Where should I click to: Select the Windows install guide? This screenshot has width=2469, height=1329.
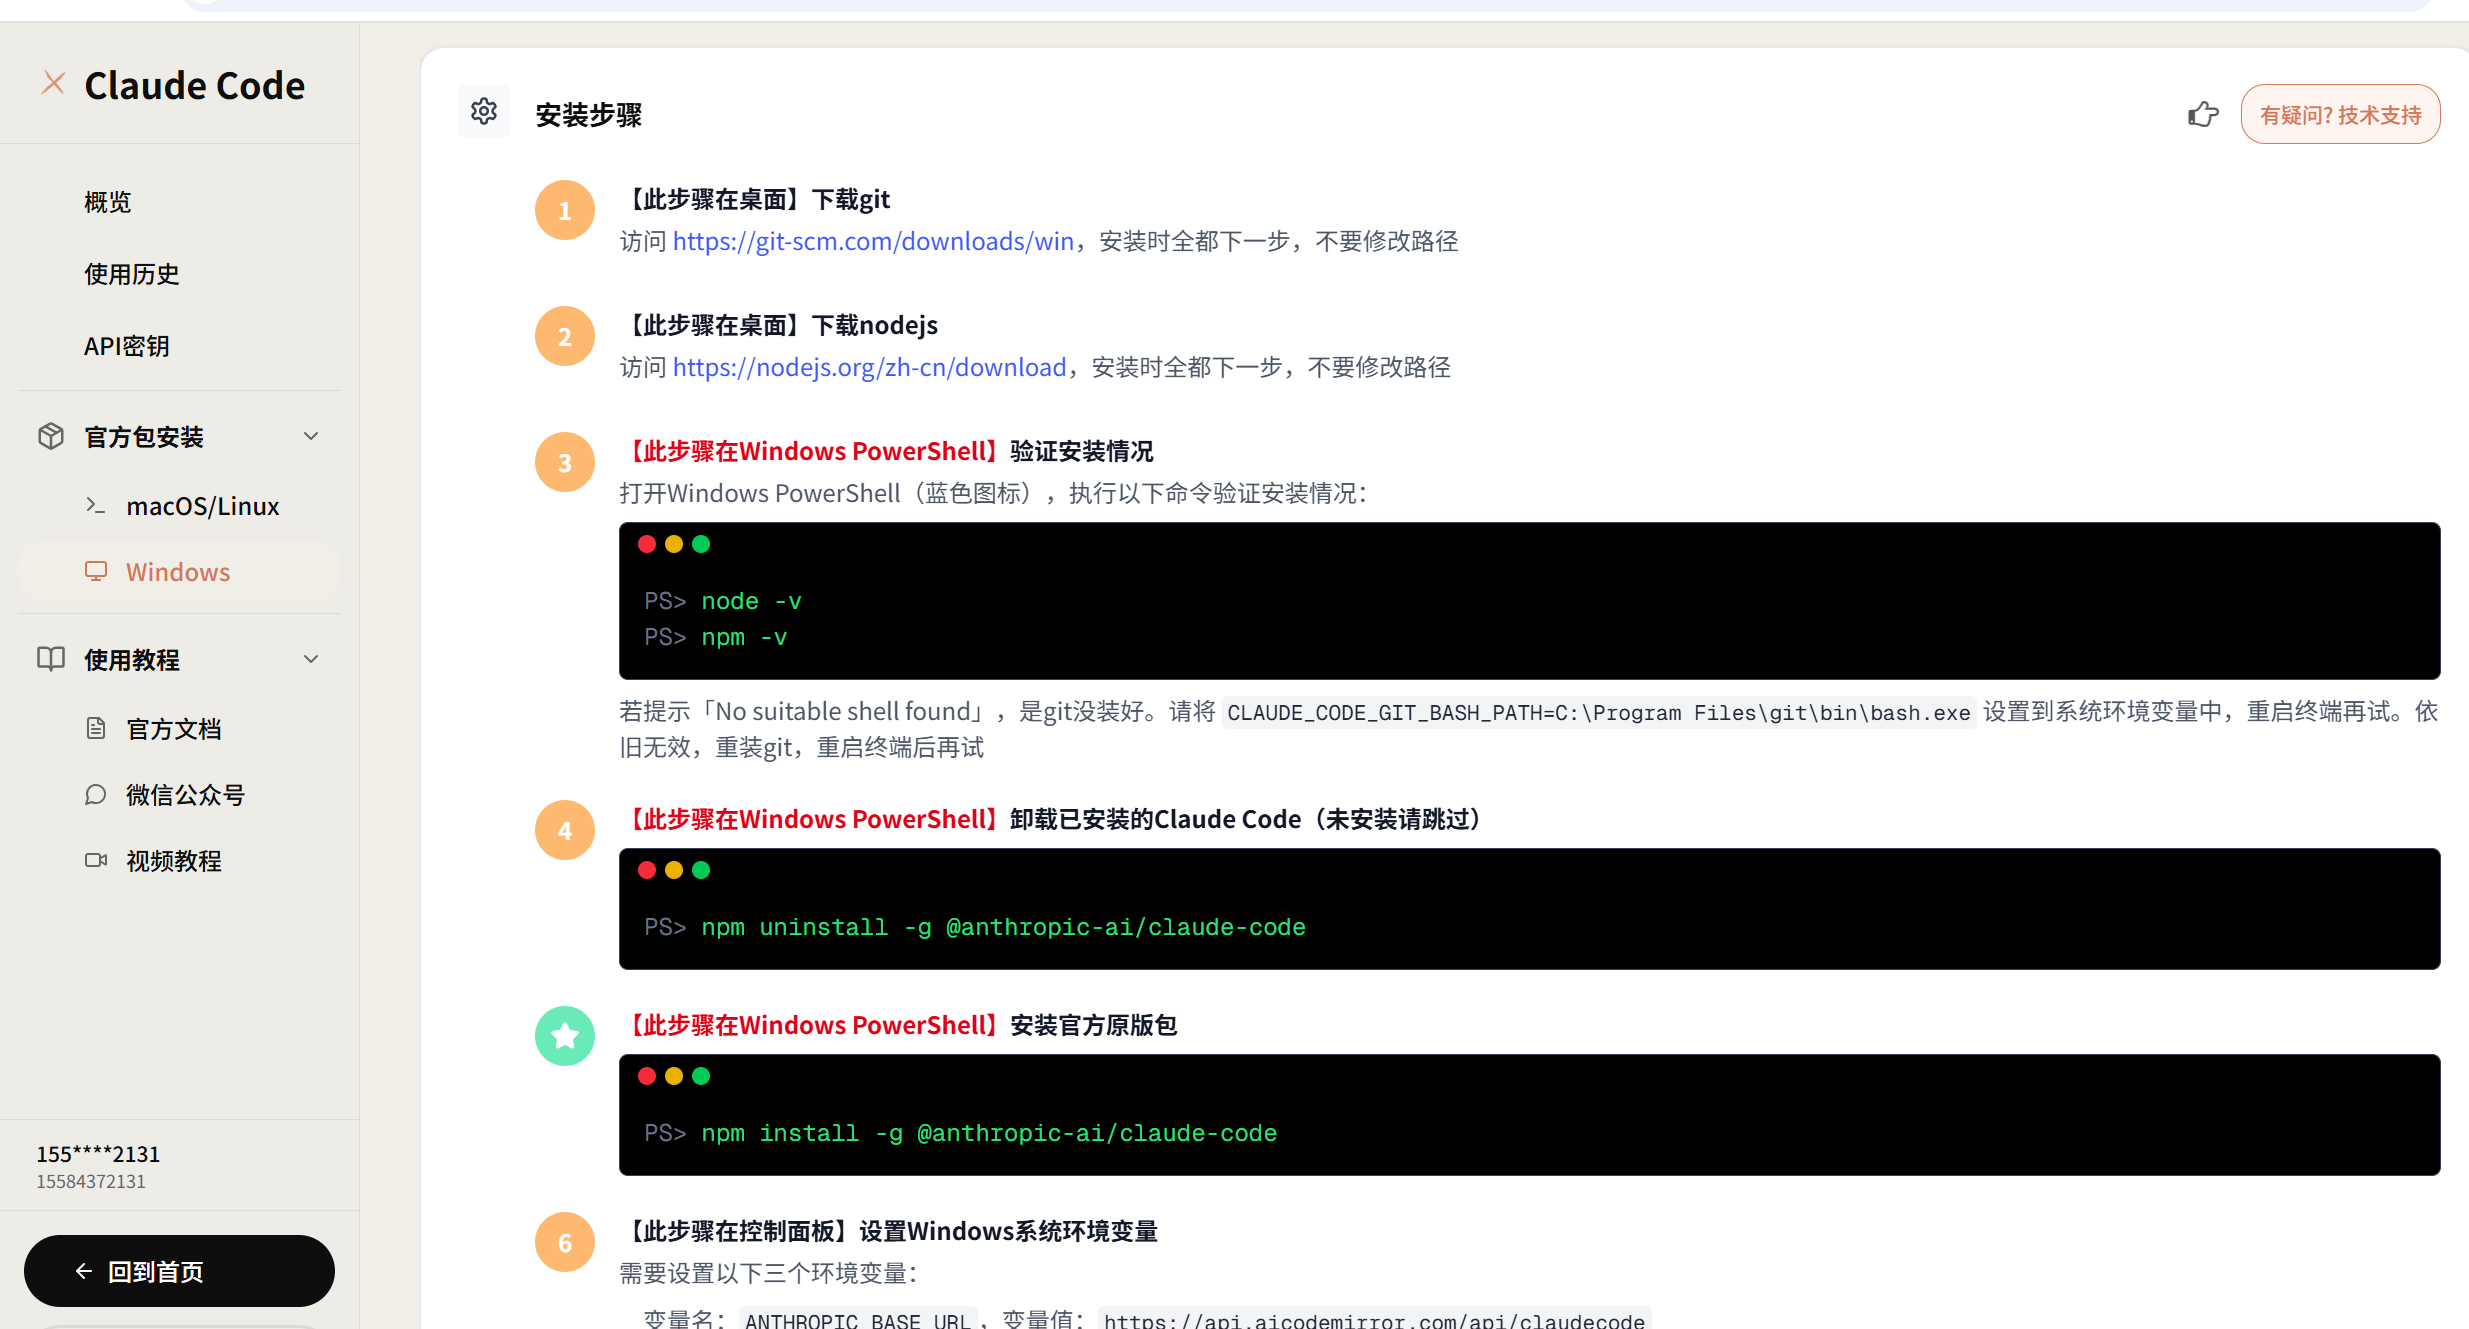[178, 572]
